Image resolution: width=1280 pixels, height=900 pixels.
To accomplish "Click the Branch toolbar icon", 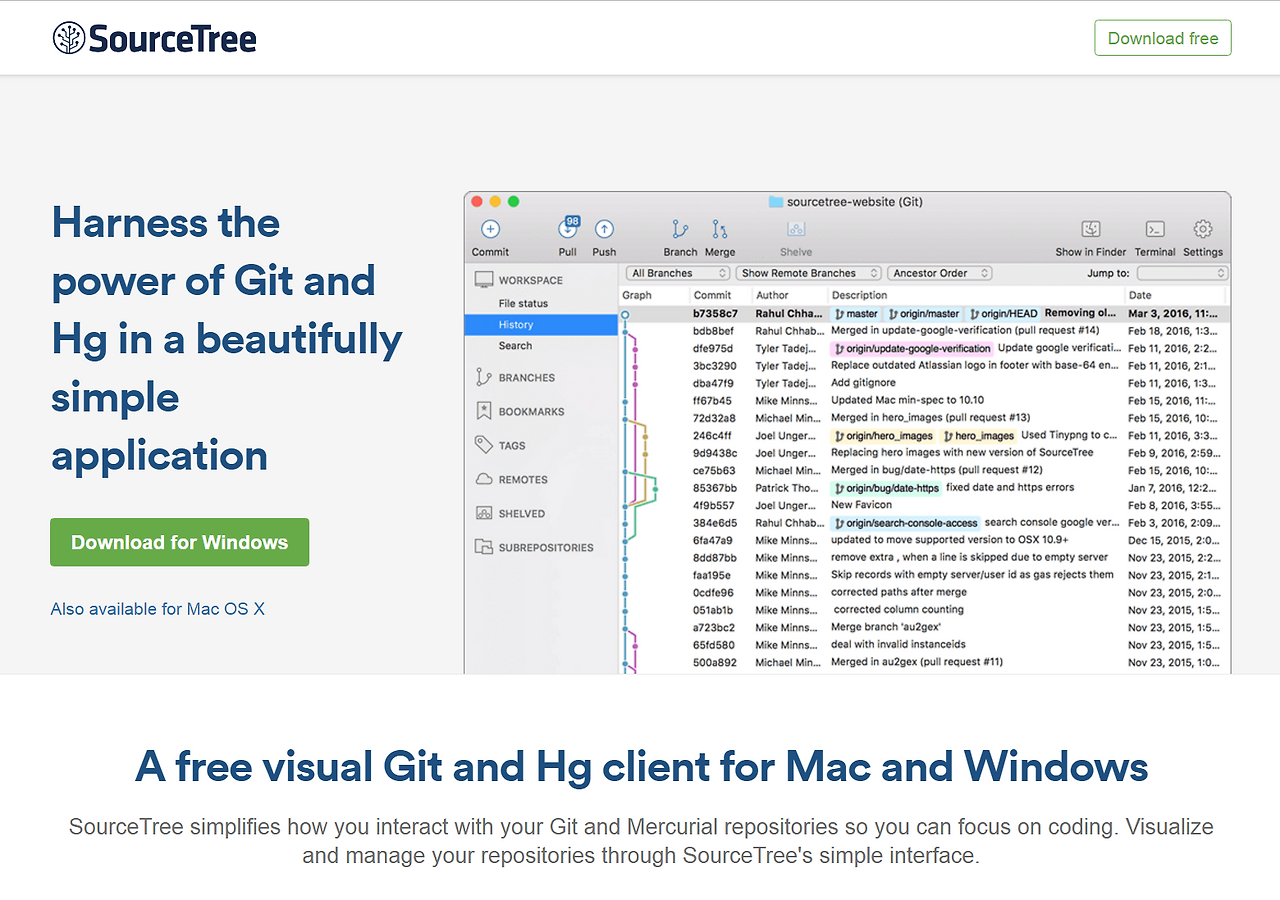I will (680, 230).
